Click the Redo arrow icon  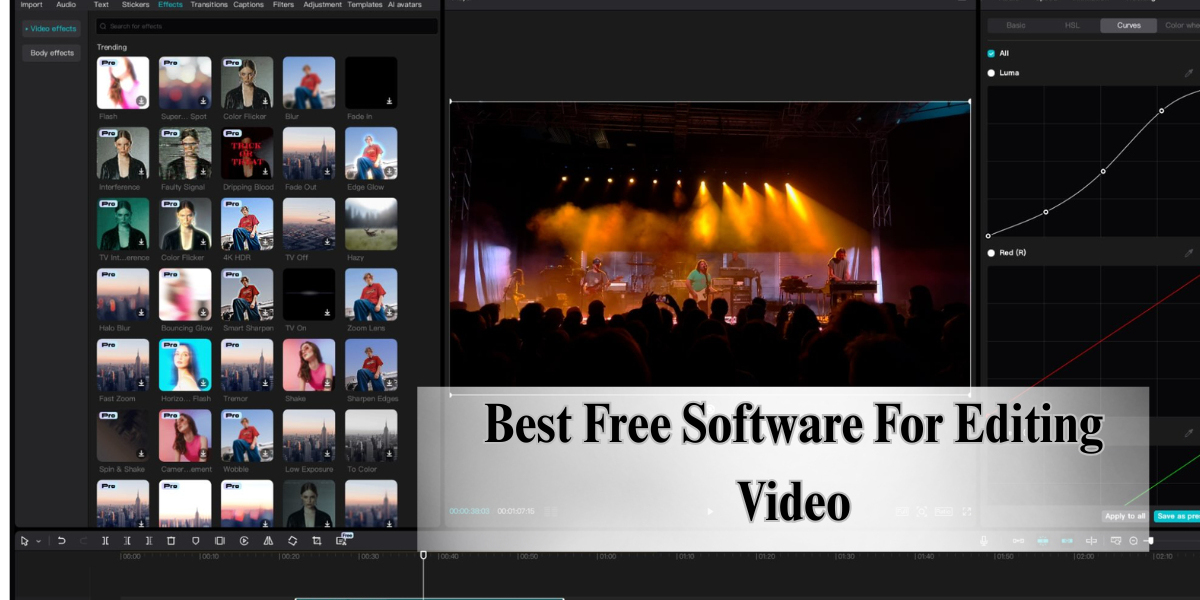(x=83, y=541)
